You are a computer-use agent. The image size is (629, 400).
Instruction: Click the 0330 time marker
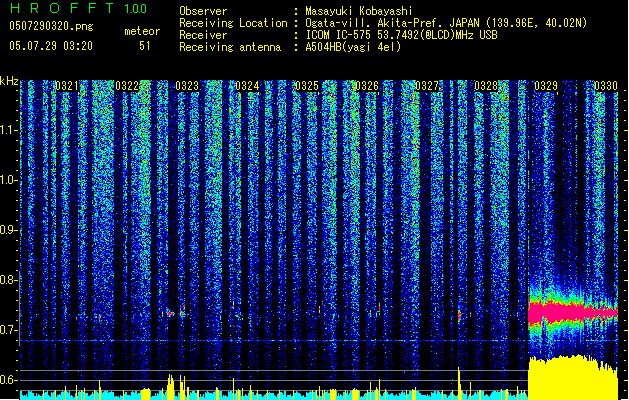click(x=606, y=86)
